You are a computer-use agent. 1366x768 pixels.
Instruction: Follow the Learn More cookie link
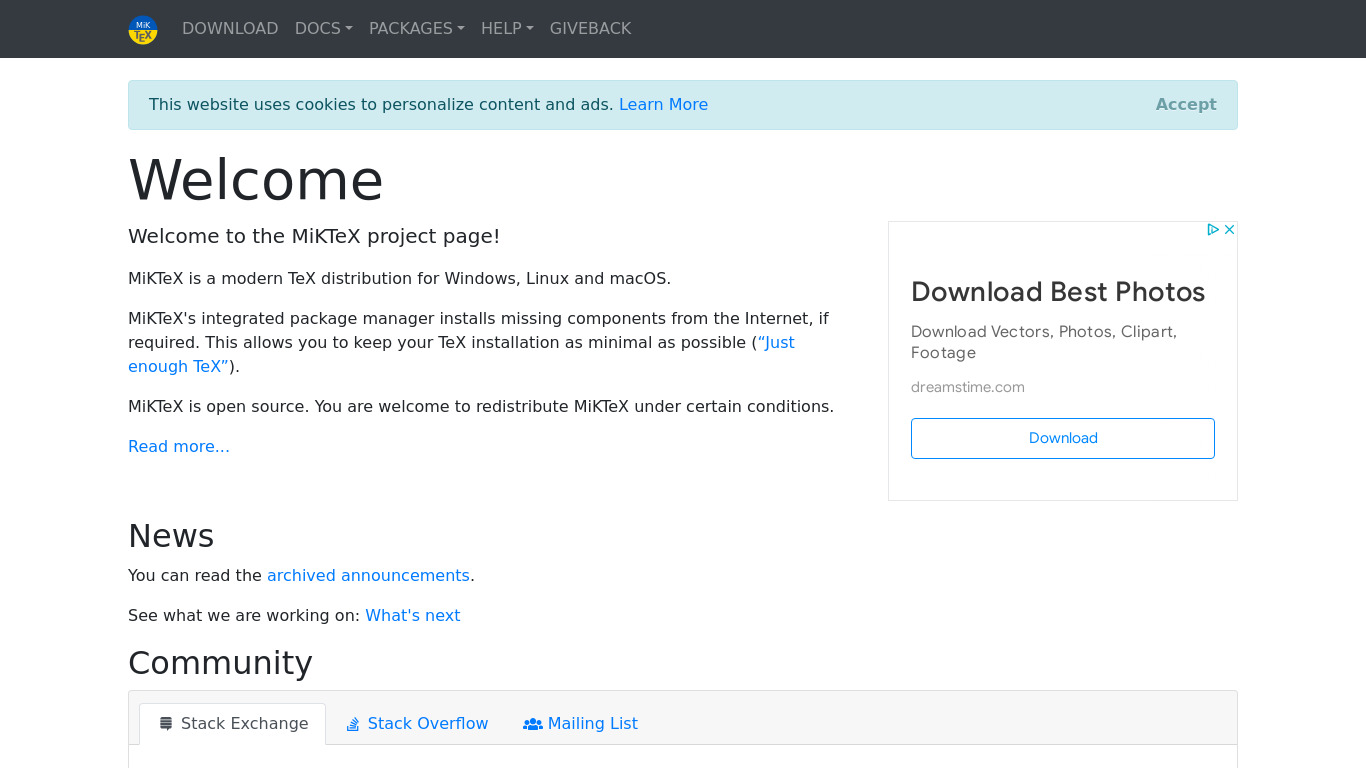(663, 104)
